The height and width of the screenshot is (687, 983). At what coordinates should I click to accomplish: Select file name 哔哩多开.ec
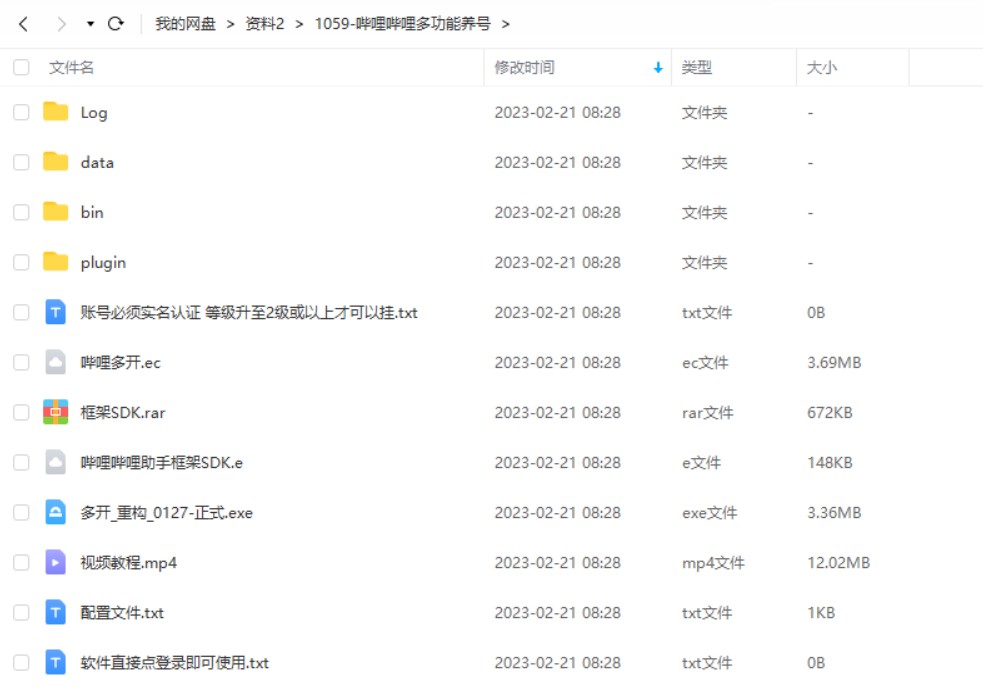pos(120,362)
